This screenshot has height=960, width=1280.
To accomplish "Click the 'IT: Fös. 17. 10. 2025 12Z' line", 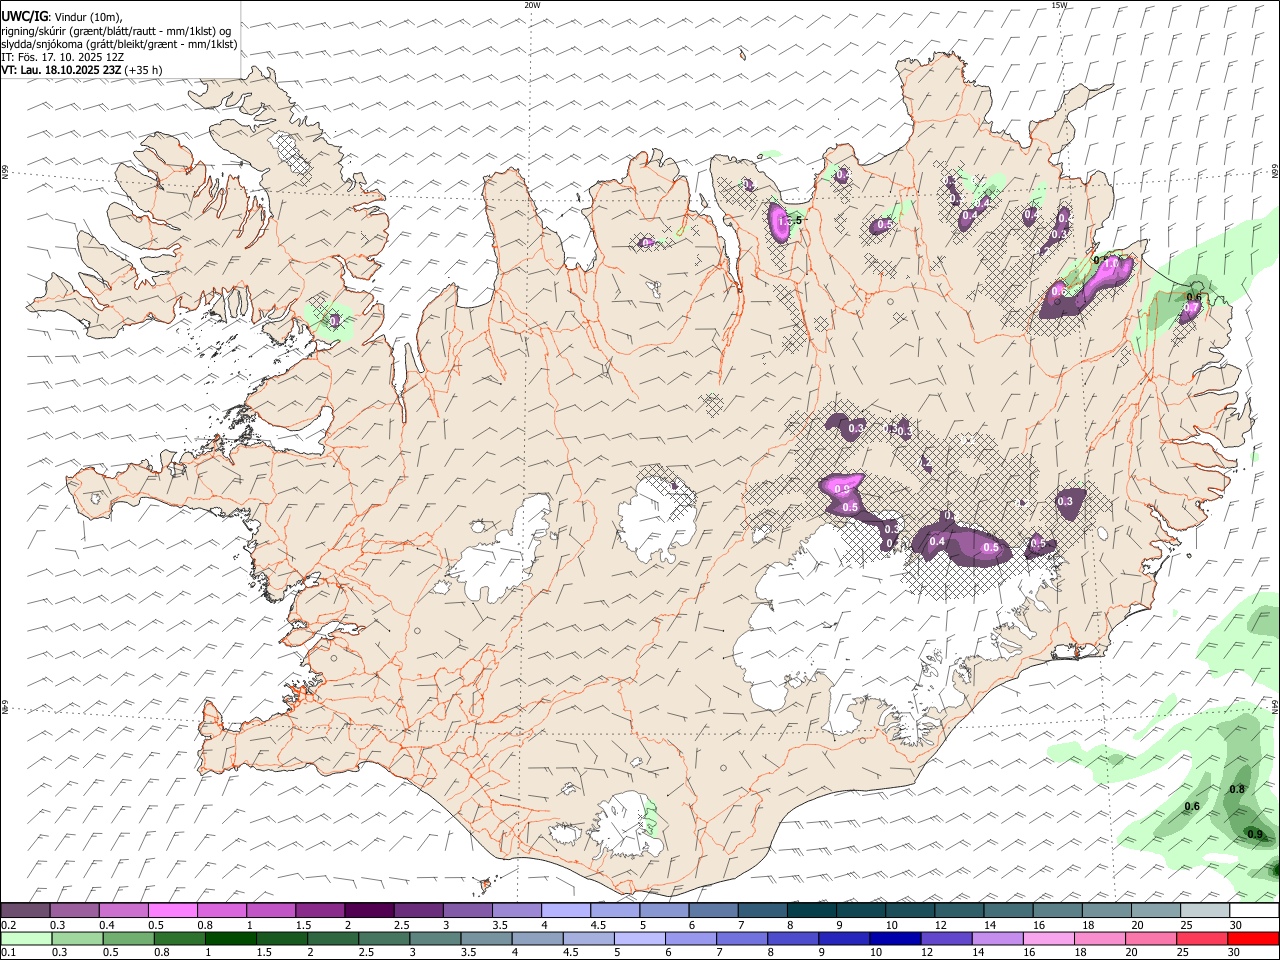I will tap(62, 57).
